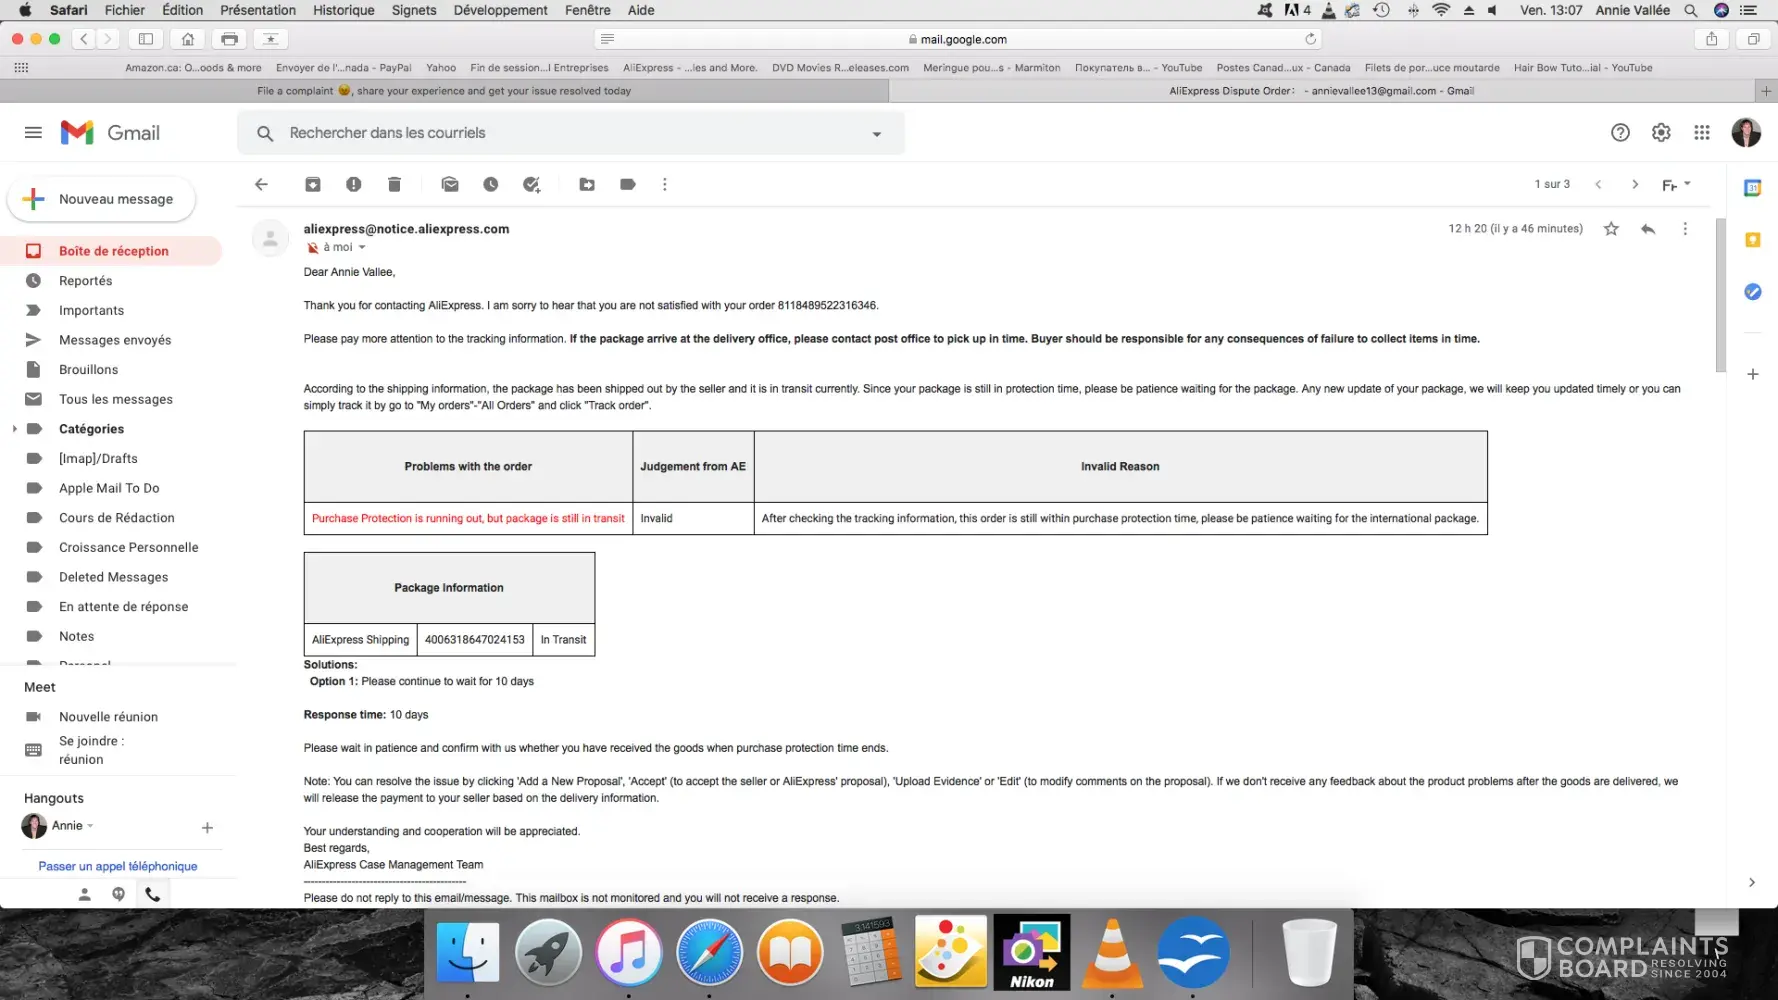Open Google Keep side panel
Image resolution: width=1778 pixels, height=1000 pixels.
pyautogui.click(x=1752, y=240)
